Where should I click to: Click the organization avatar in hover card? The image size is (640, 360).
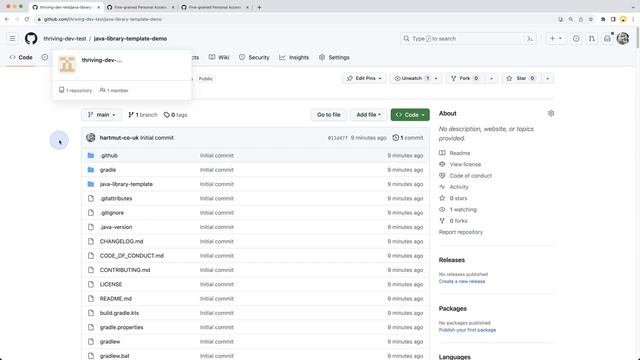[67, 64]
